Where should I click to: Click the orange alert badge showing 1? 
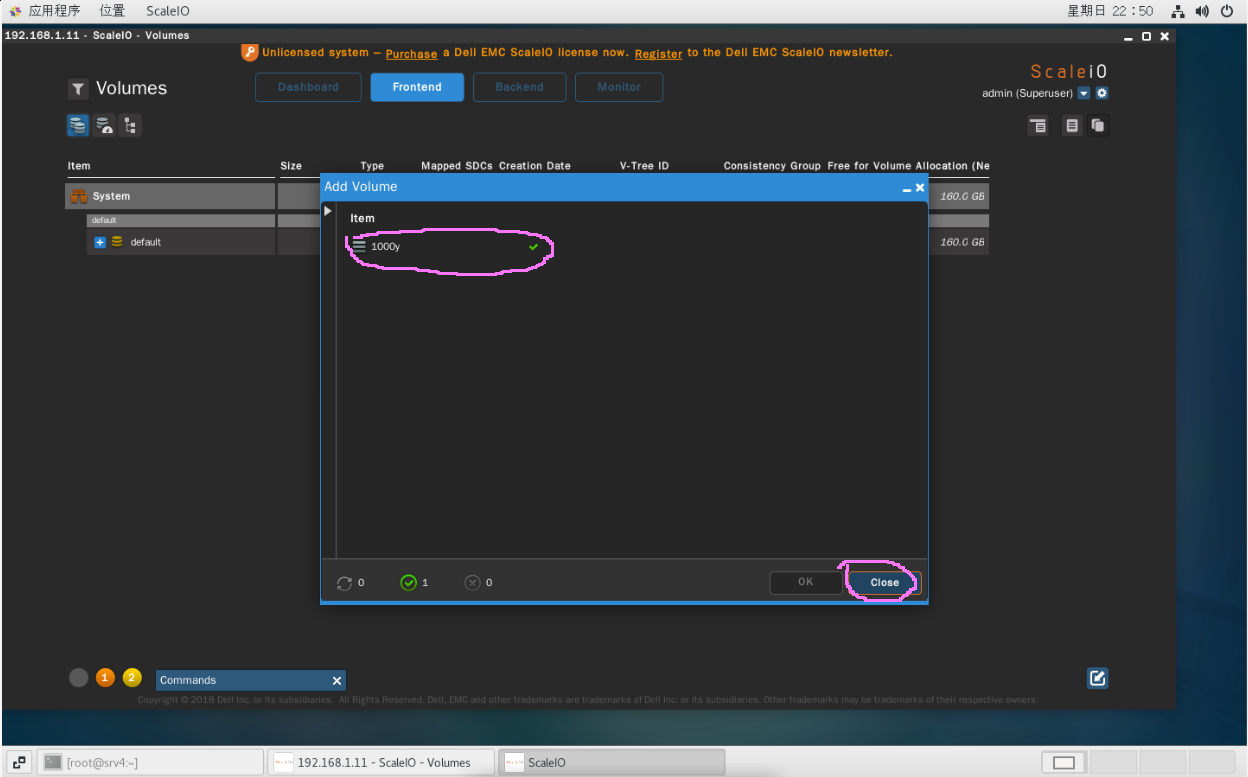click(x=105, y=677)
